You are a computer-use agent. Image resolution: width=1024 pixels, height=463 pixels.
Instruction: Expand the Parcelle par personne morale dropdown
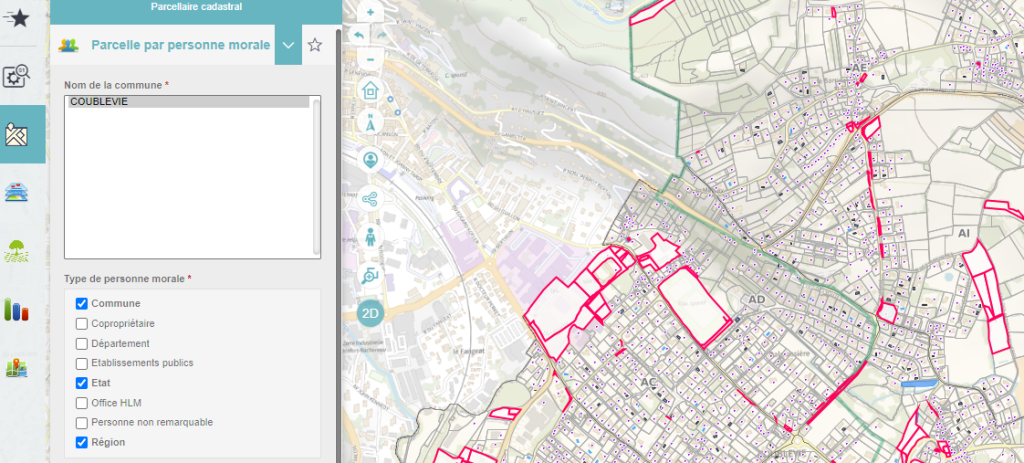coord(288,45)
